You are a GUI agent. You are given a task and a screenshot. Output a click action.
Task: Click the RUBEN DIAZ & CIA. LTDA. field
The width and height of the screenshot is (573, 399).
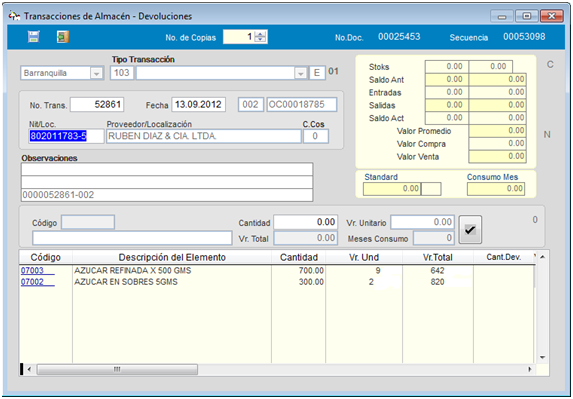204,136
